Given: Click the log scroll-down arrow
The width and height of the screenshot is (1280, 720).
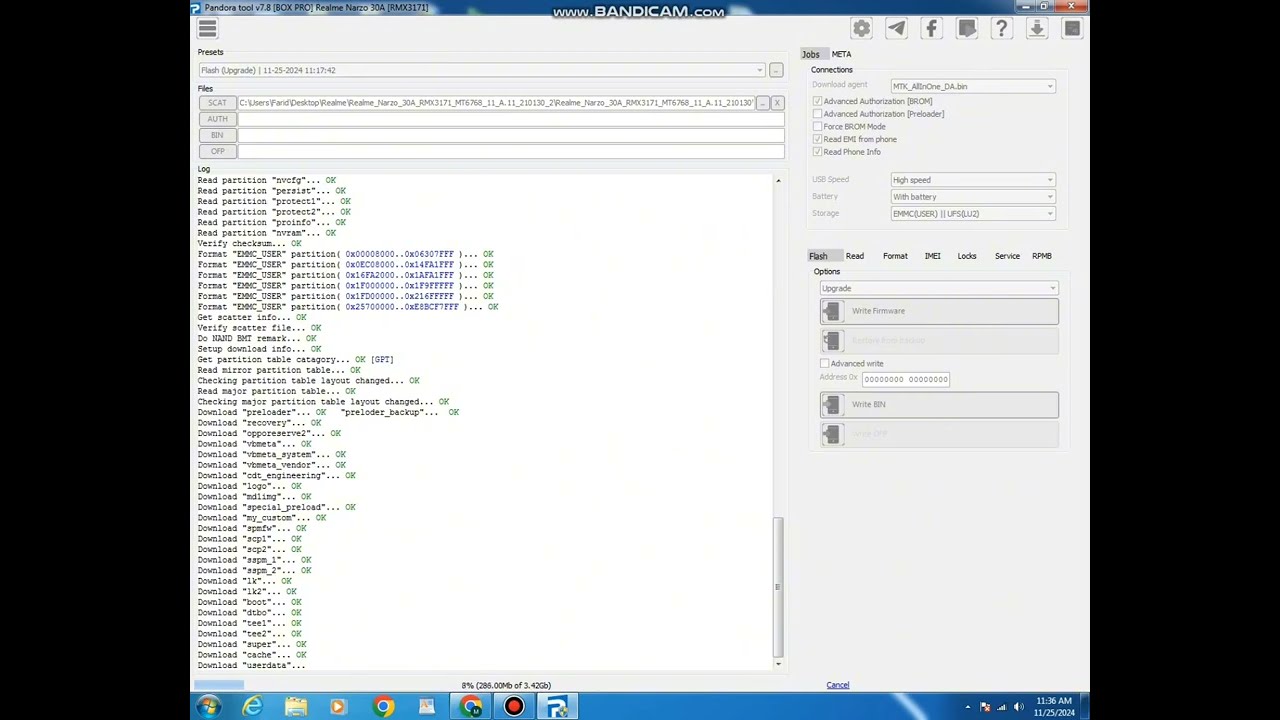Looking at the screenshot, I should [778, 663].
